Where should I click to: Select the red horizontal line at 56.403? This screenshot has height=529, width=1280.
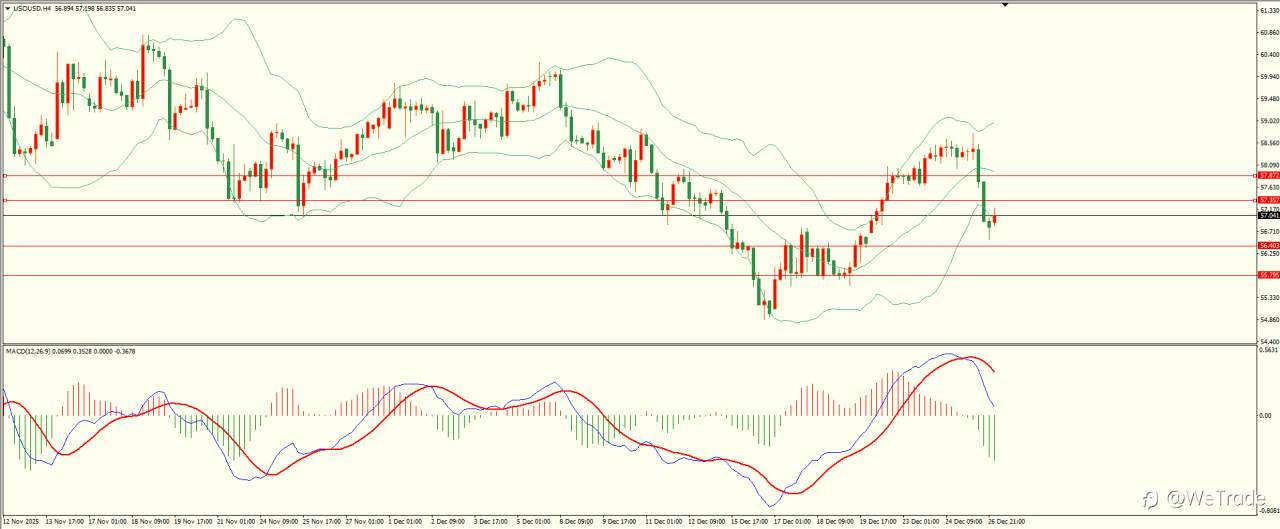click(x=630, y=246)
